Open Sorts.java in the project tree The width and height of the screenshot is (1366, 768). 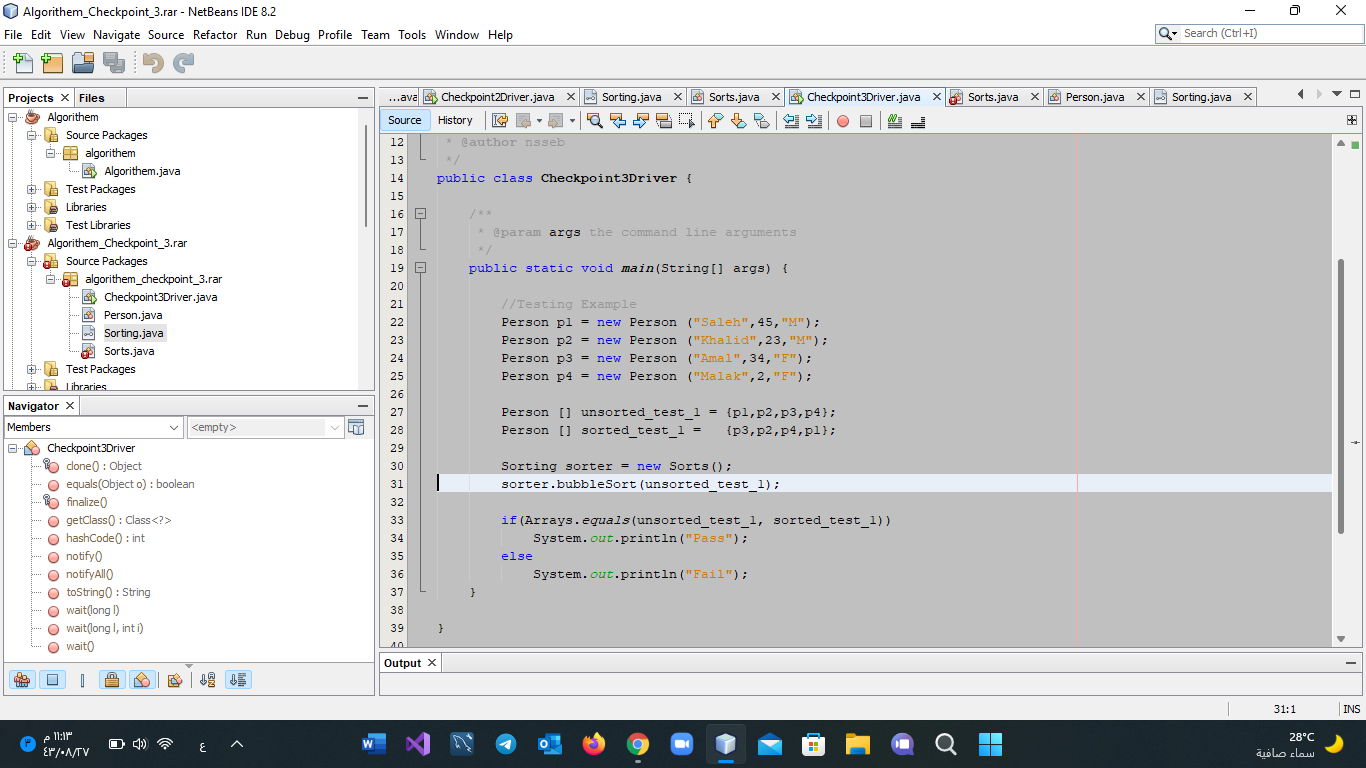[129, 351]
